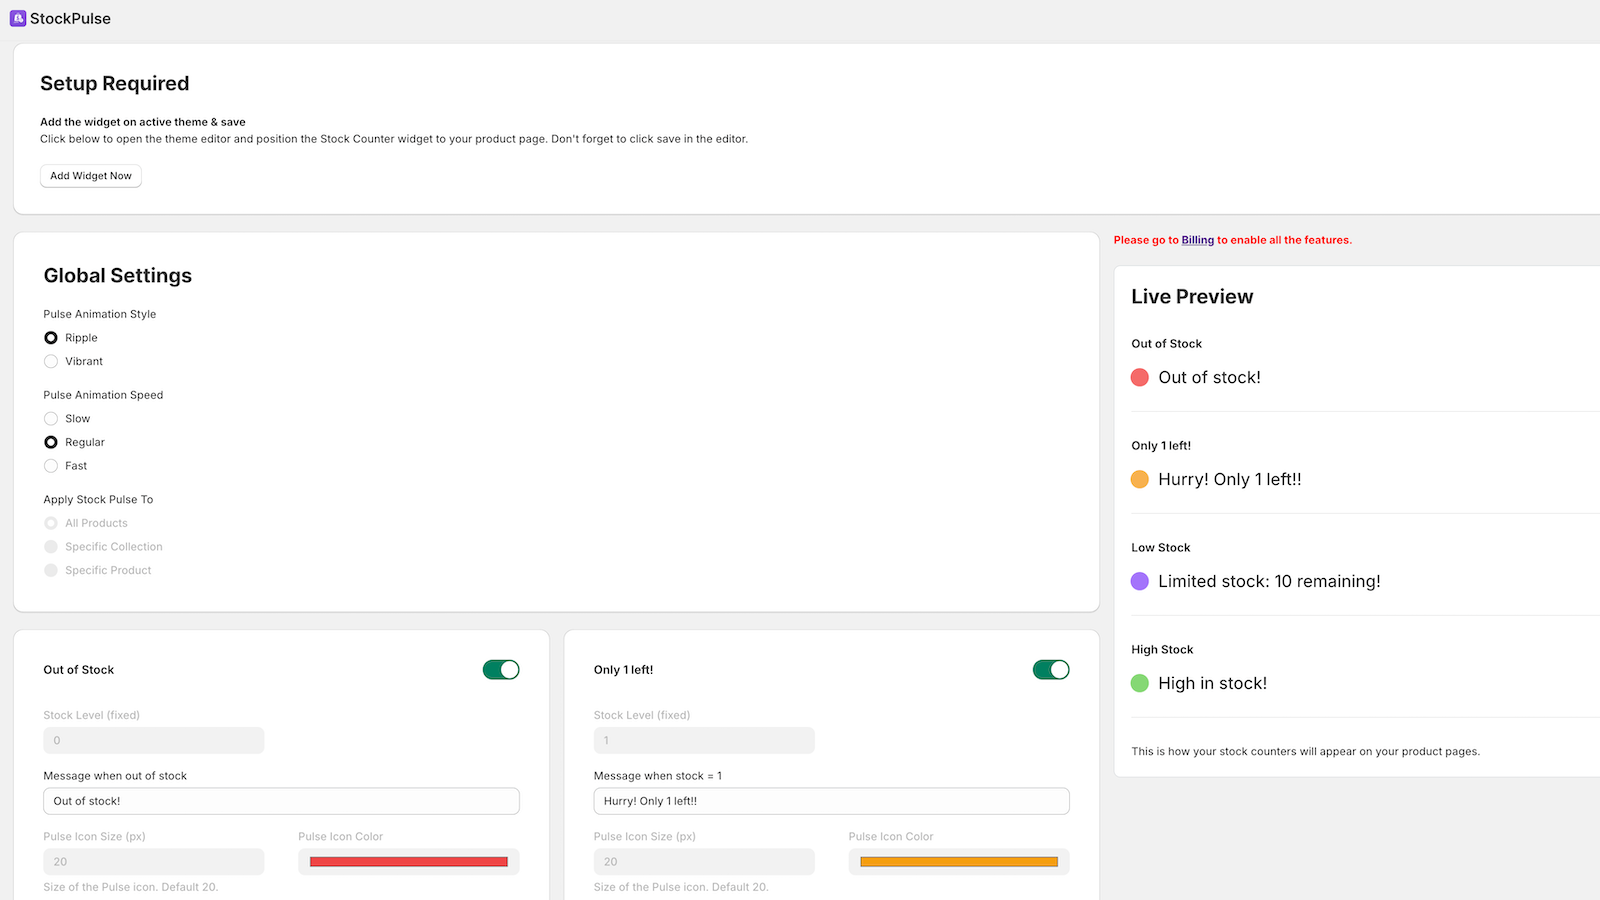The image size is (1600, 900).
Task: Click the orange pulse dot for Only 1 left
Action: (1139, 479)
